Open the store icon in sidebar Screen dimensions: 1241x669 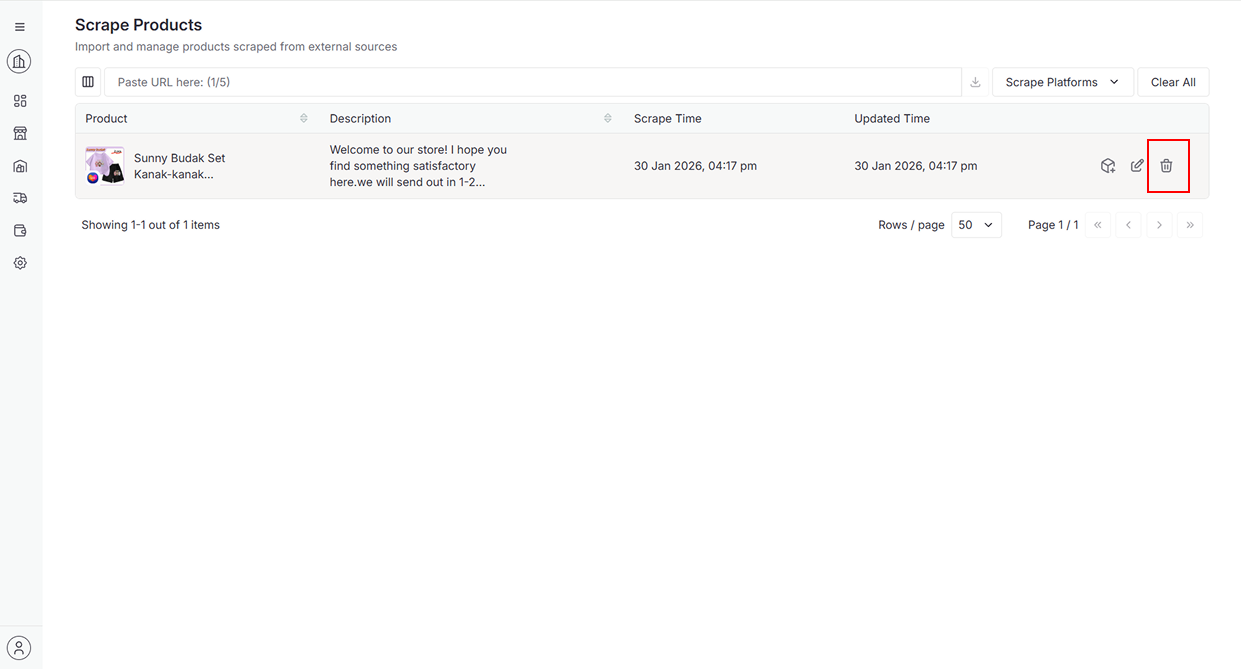click(20, 133)
